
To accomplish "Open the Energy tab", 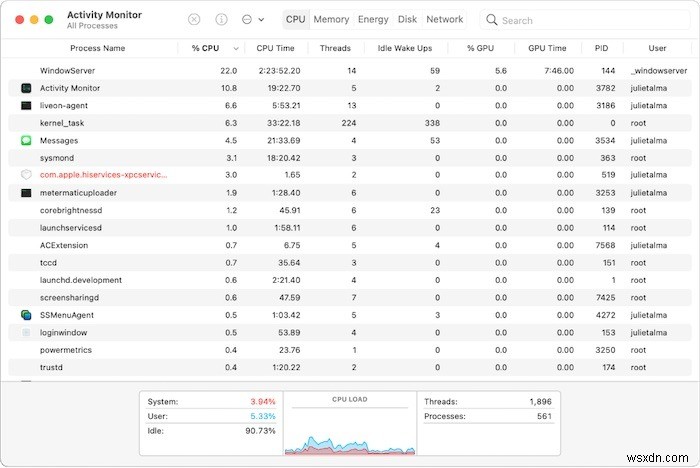I will coord(373,19).
